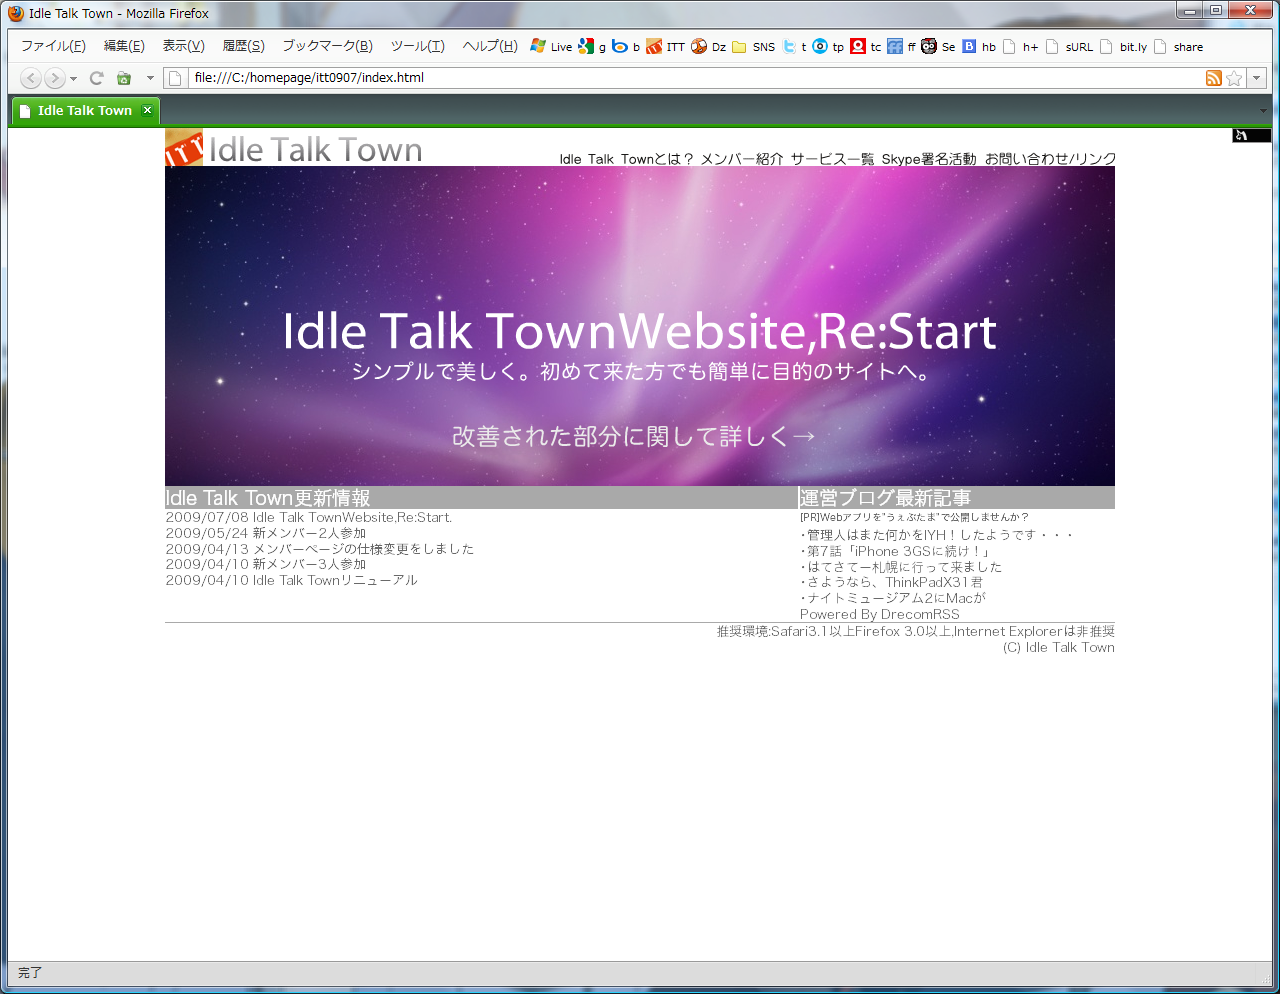Open blog post さようなら、ThinkPadX31君
Screen dimensions: 1280x994
[892, 582]
